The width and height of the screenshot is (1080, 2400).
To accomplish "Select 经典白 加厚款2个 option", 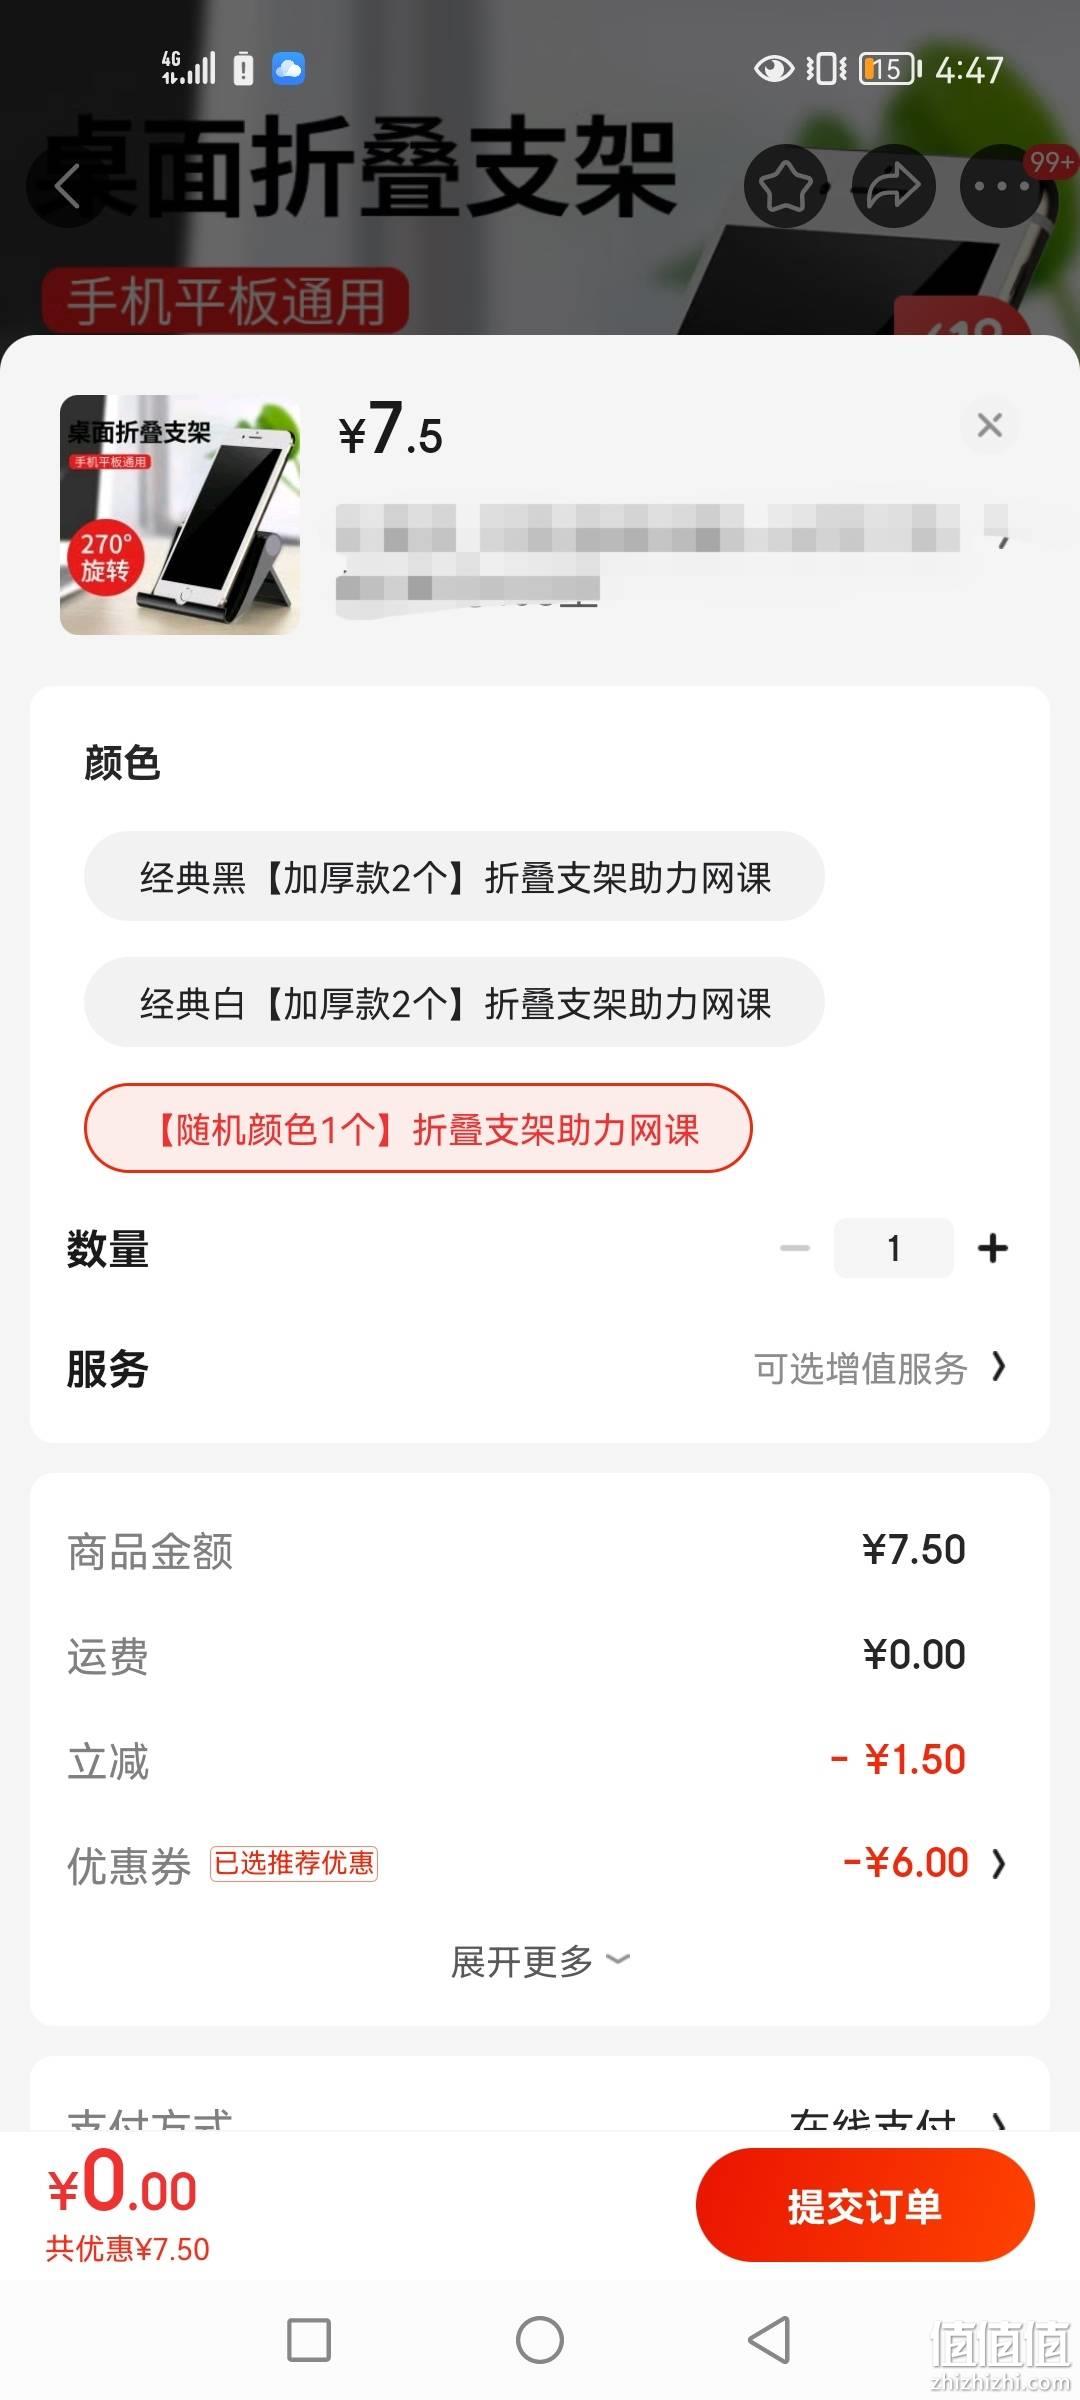I will pos(454,1003).
